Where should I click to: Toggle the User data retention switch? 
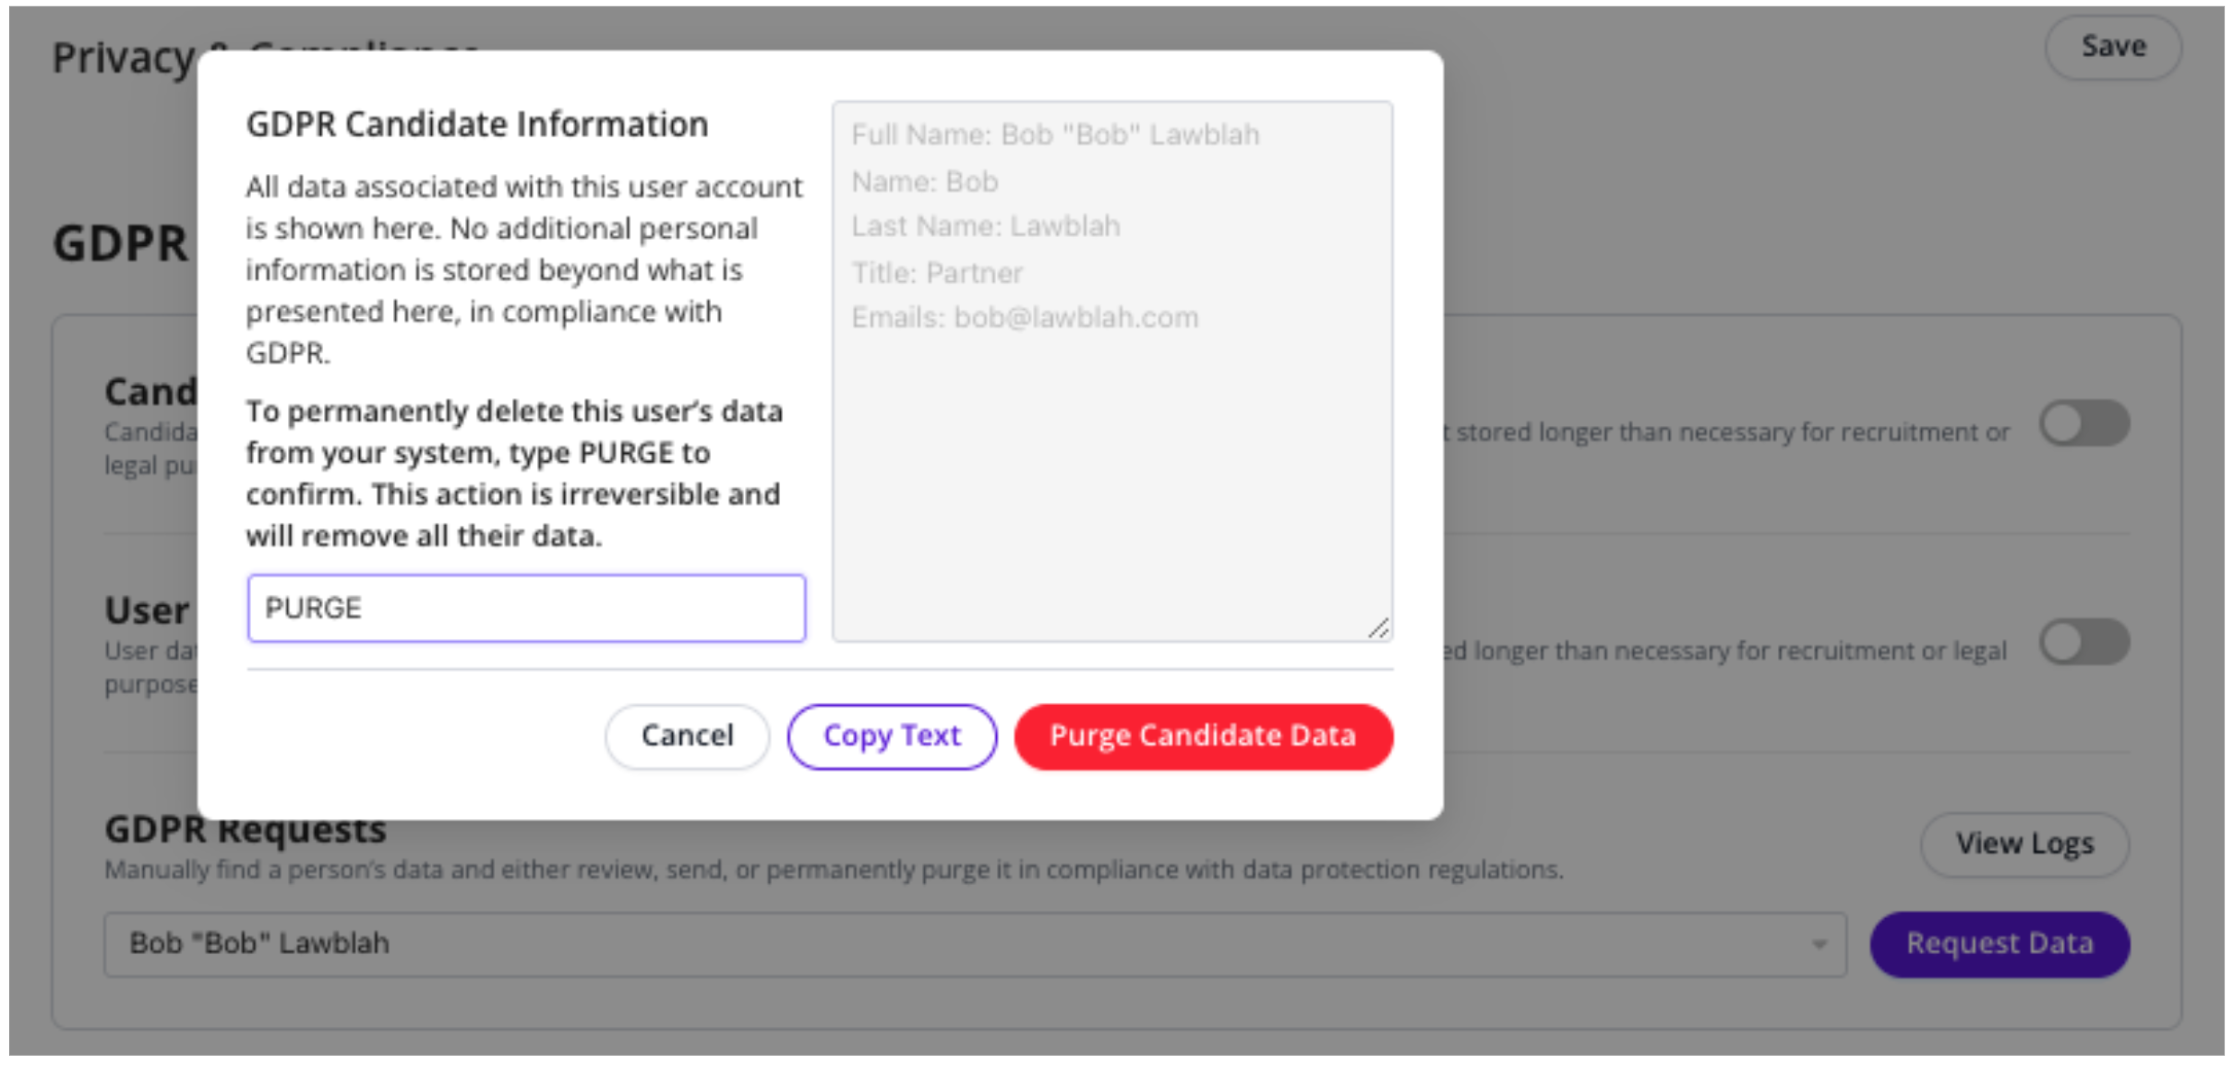2084,642
